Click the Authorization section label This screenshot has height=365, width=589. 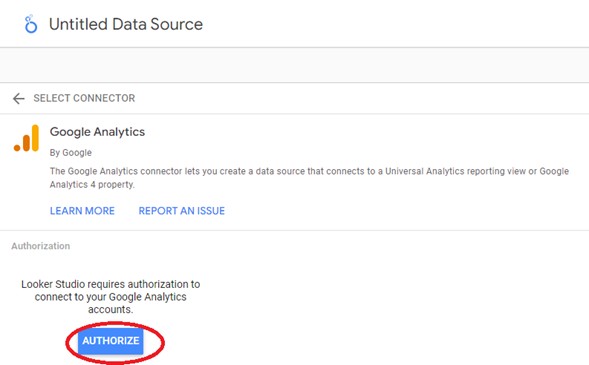coord(41,246)
